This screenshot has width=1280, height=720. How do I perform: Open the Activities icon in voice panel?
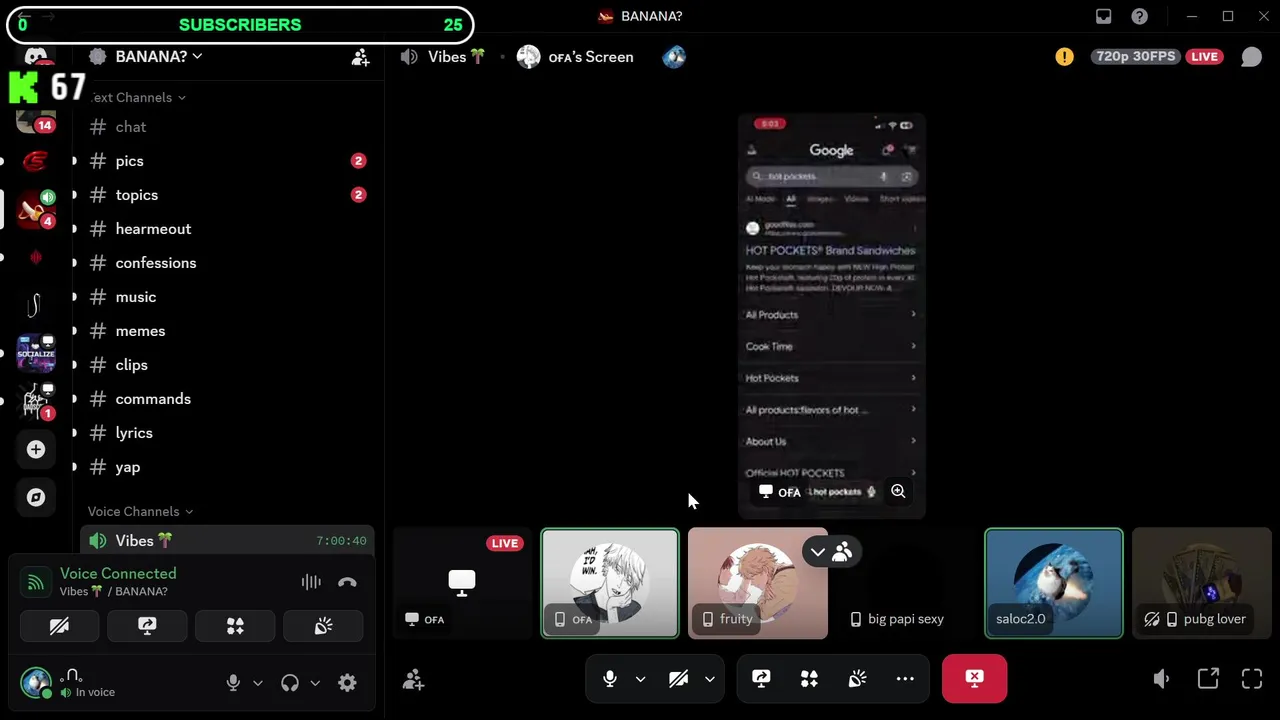[235, 626]
